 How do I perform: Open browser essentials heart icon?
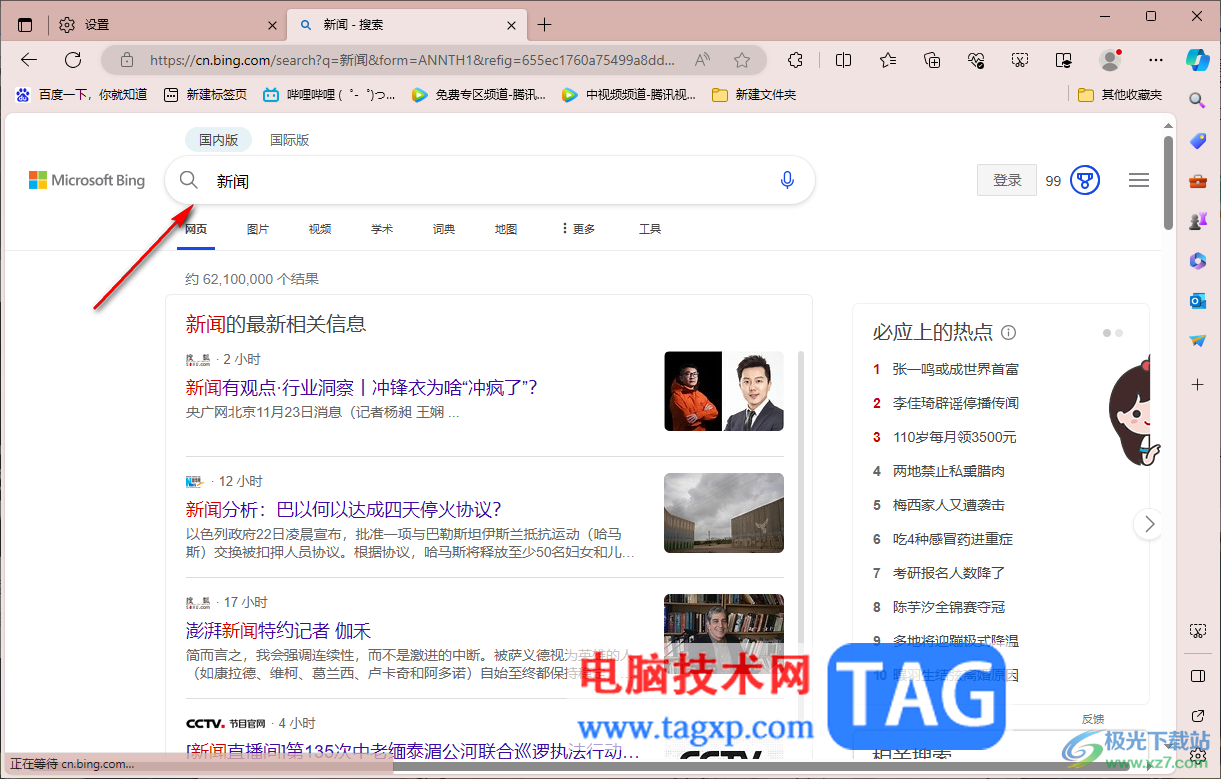(x=976, y=60)
